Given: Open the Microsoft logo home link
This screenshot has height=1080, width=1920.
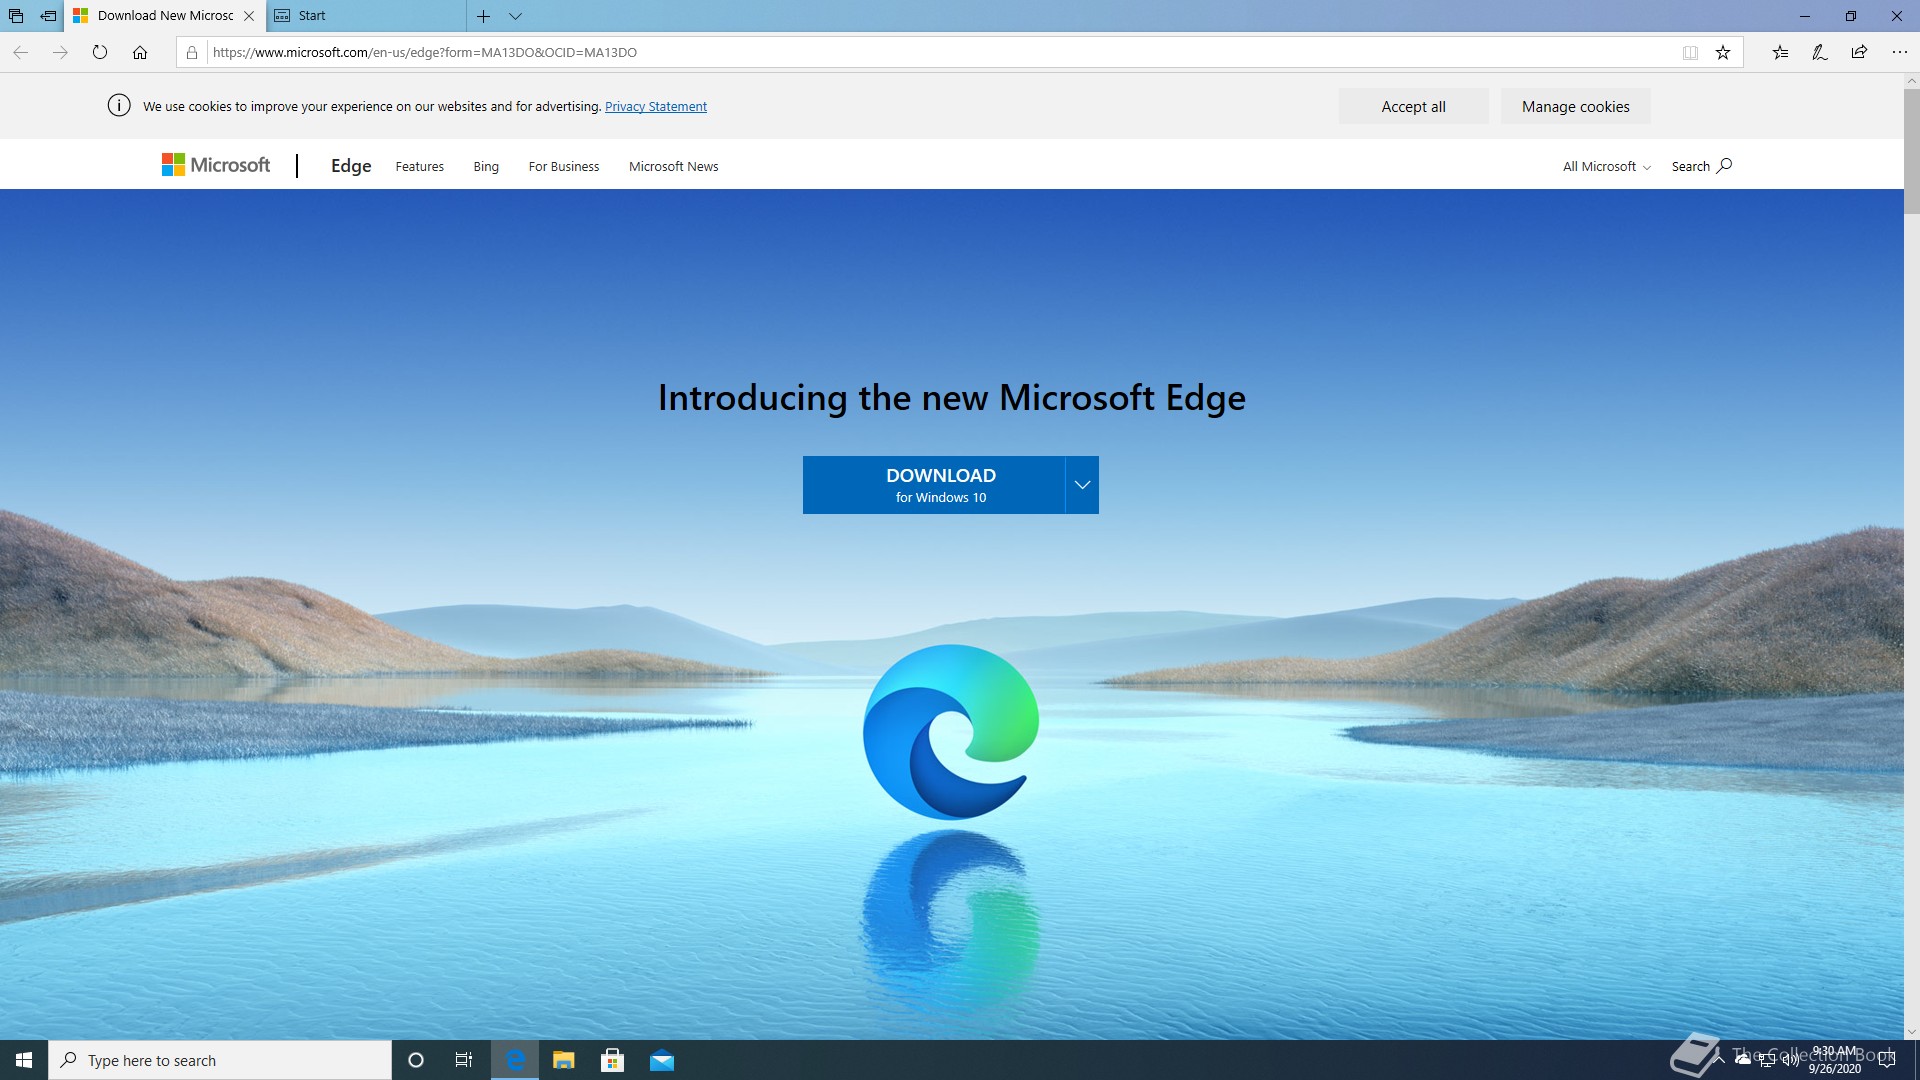Looking at the screenshot, I should coord(216,165).
